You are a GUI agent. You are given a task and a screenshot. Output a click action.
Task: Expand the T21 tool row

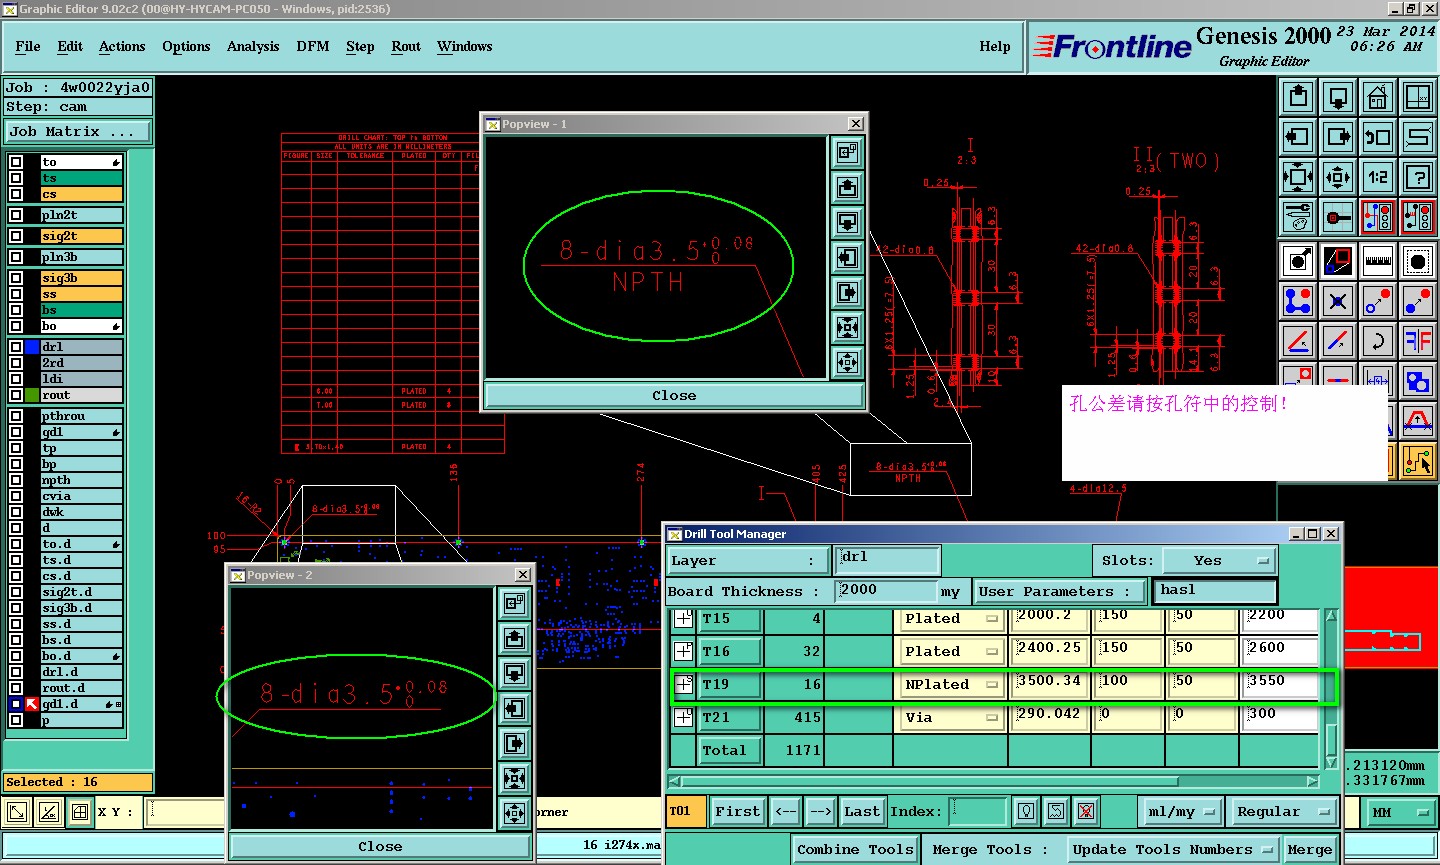tap(683, 717)
